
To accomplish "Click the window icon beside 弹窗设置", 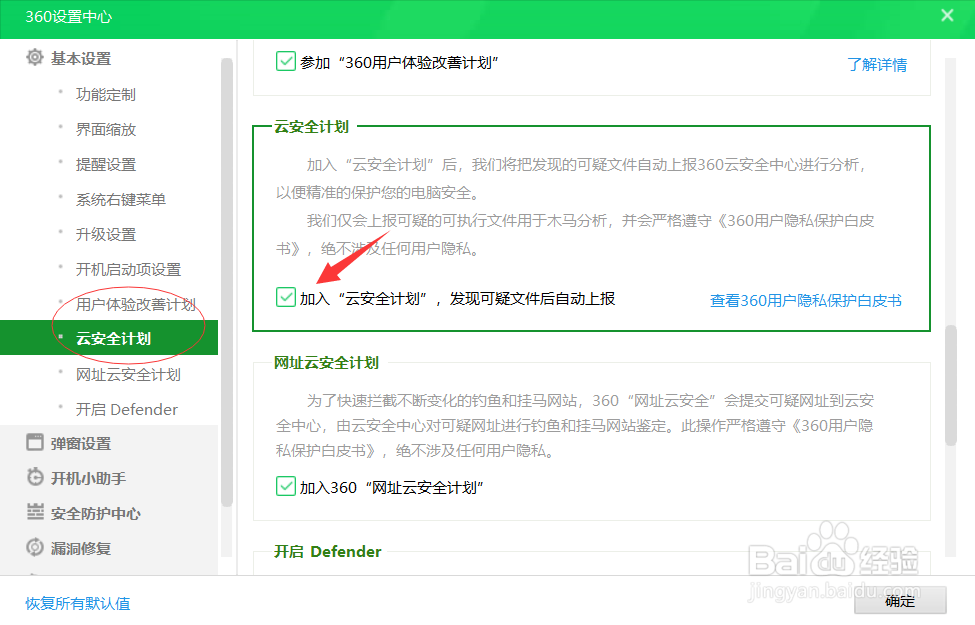I will (x=35, y=443).
